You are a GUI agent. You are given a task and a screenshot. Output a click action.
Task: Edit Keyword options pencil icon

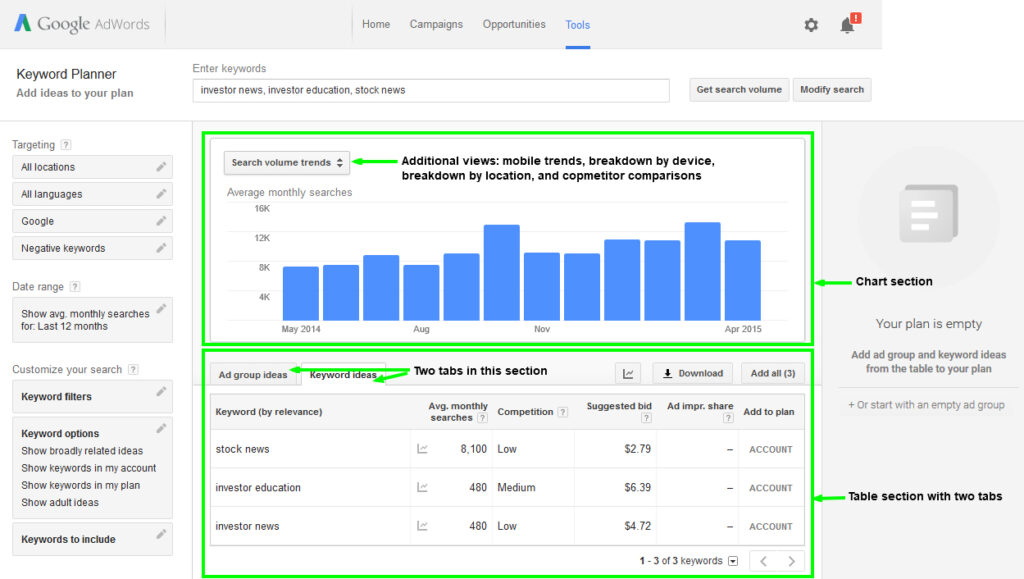[161, 428]
